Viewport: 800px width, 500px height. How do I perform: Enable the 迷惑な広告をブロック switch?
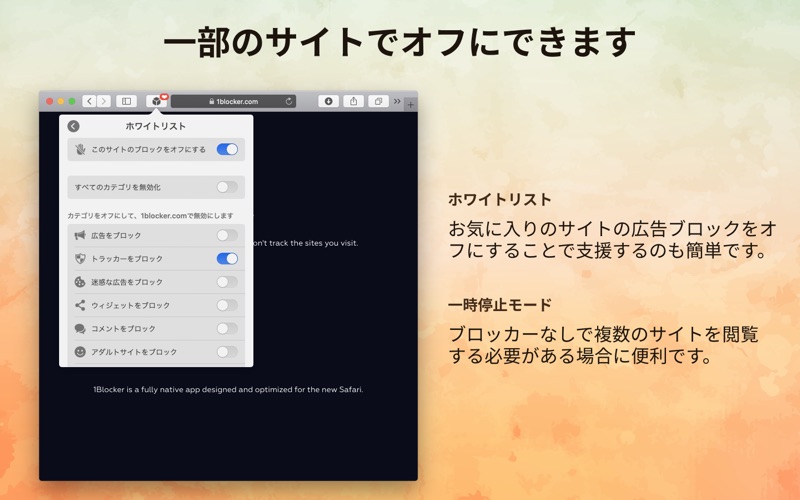[x=227, y=282]
